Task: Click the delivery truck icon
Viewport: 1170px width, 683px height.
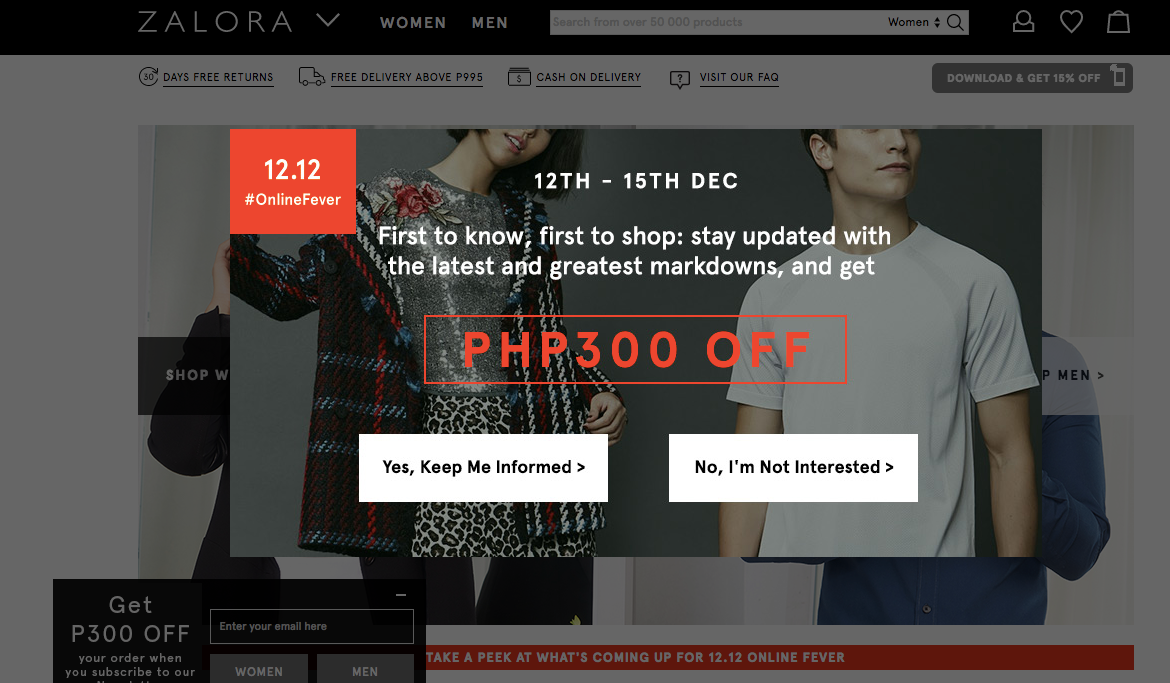Action: tap(311, 76)
